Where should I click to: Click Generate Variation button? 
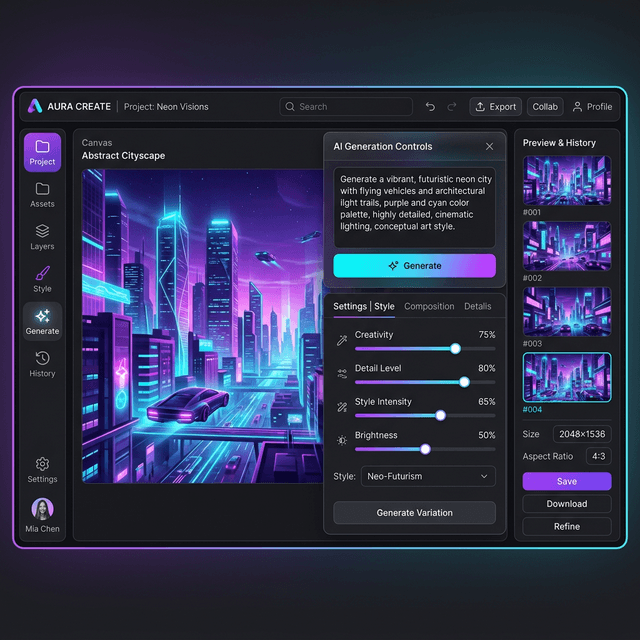click(414, 513)
